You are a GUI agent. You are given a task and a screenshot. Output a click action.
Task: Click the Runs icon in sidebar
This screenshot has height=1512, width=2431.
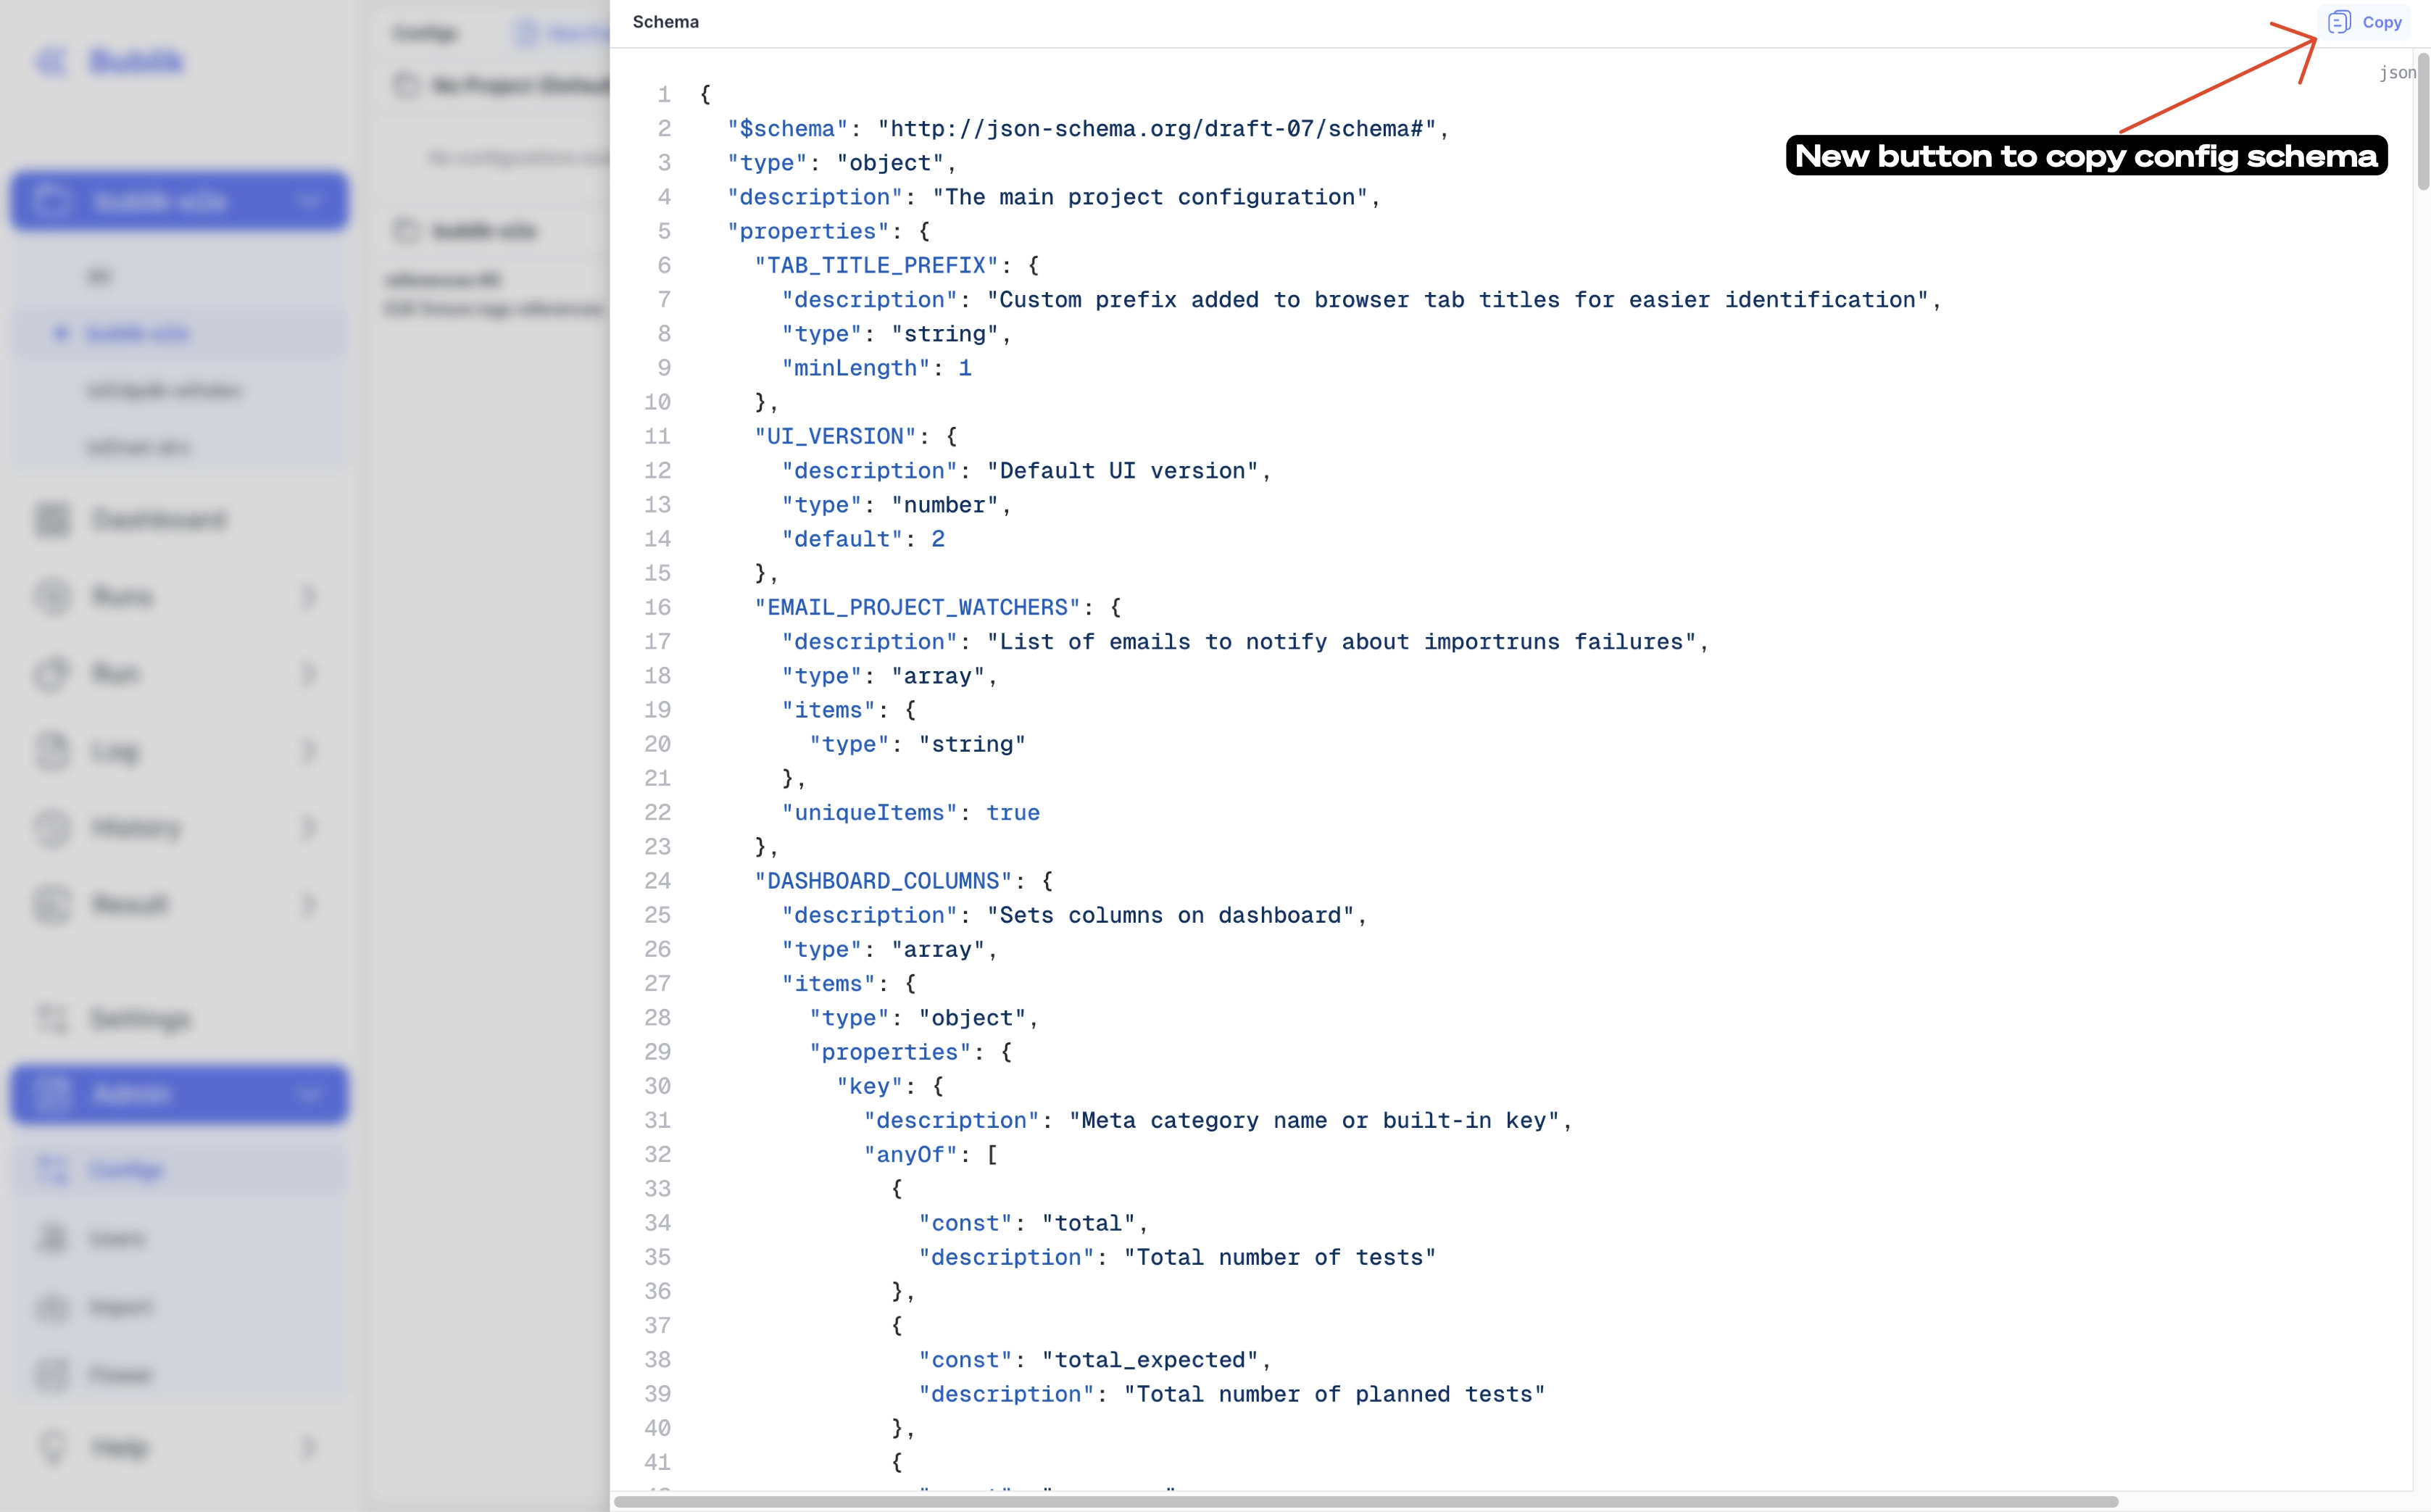point(53,597)
